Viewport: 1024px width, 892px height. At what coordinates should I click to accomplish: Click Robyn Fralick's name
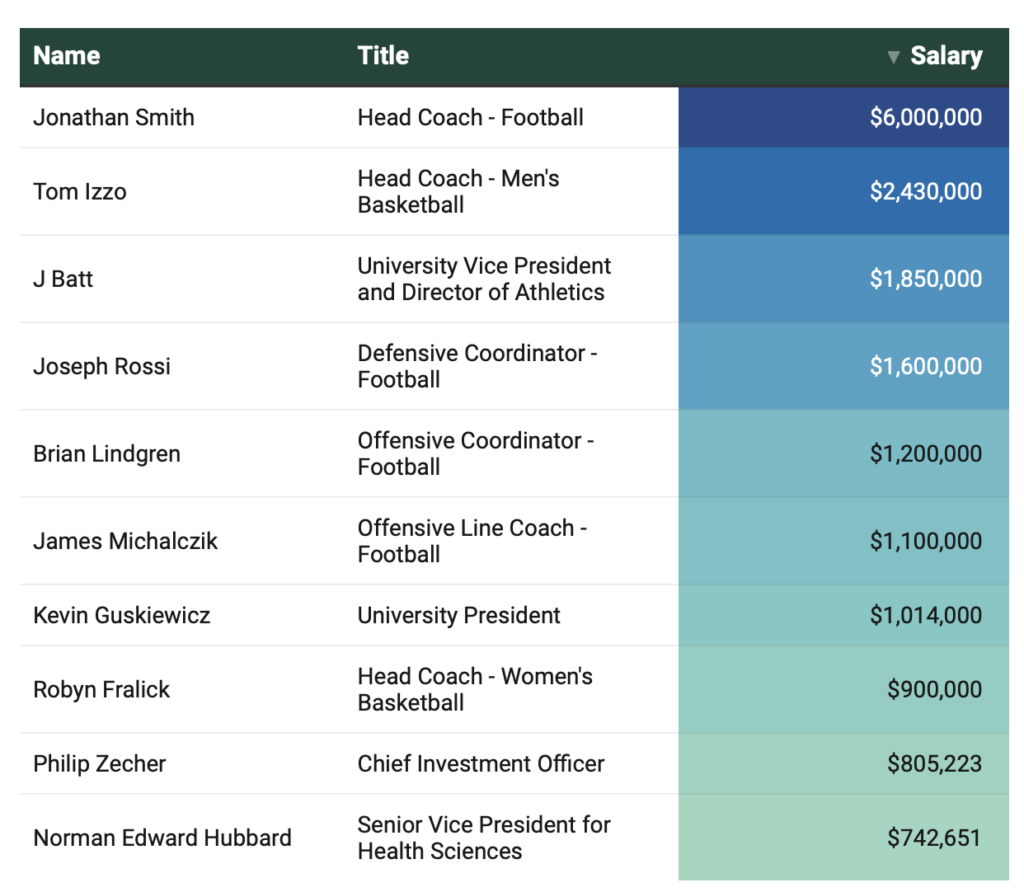click(x=102, y=690)
